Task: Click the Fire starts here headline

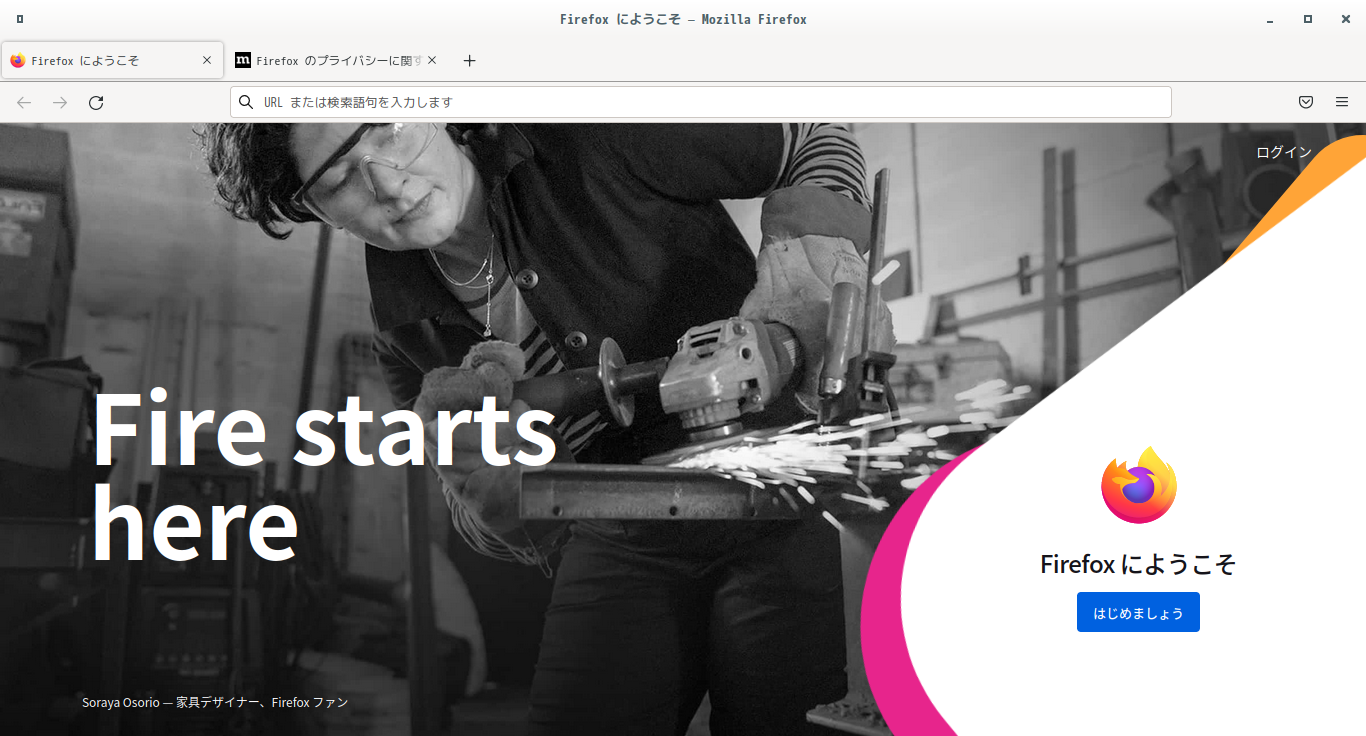Action: [x=324, y=475]
